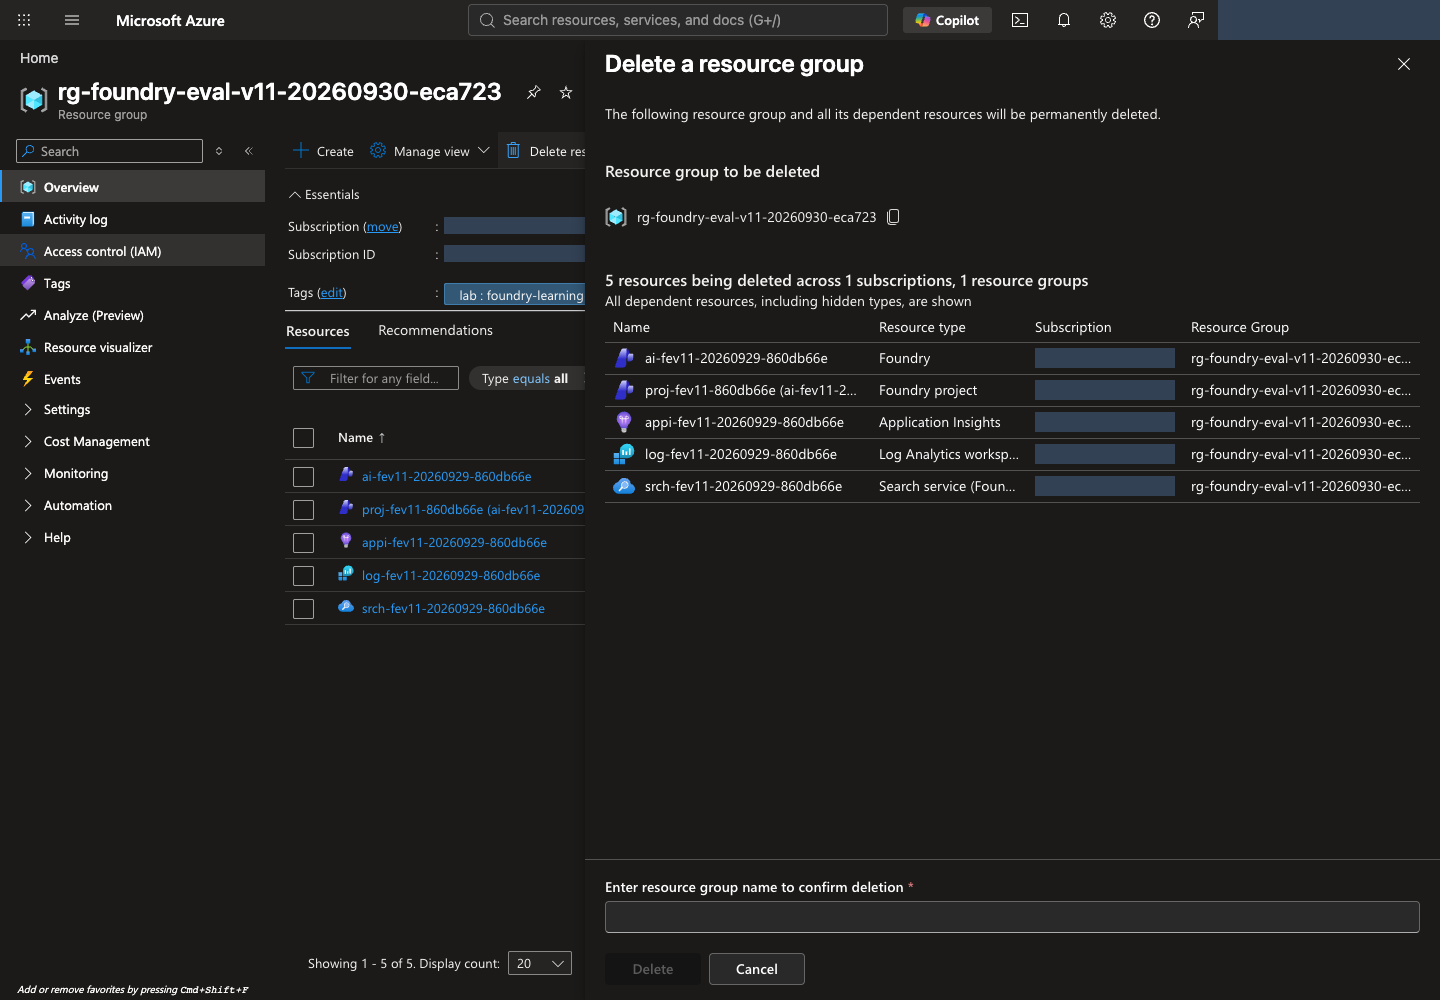Add resource group to favorites star
1440x1000 pixels.
[x=566, y=92]
